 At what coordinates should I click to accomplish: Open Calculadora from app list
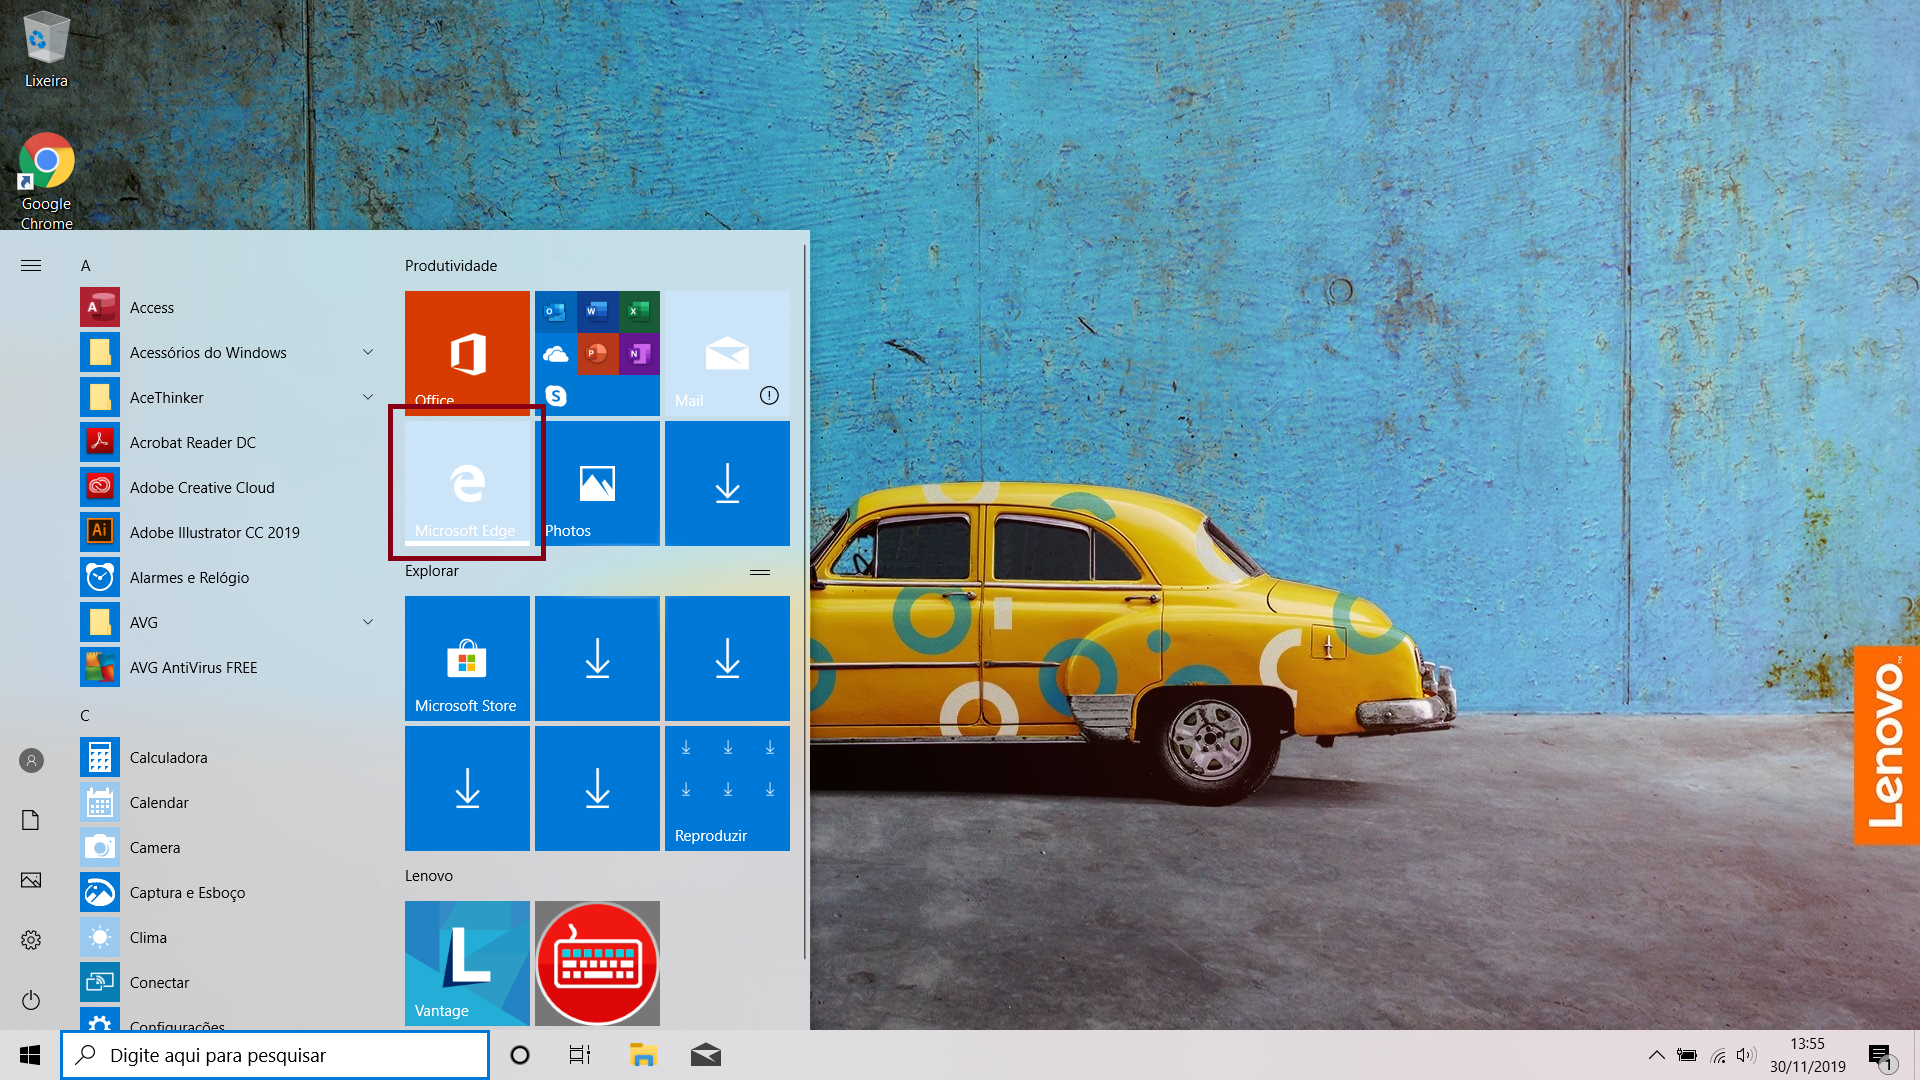point(168,757)
